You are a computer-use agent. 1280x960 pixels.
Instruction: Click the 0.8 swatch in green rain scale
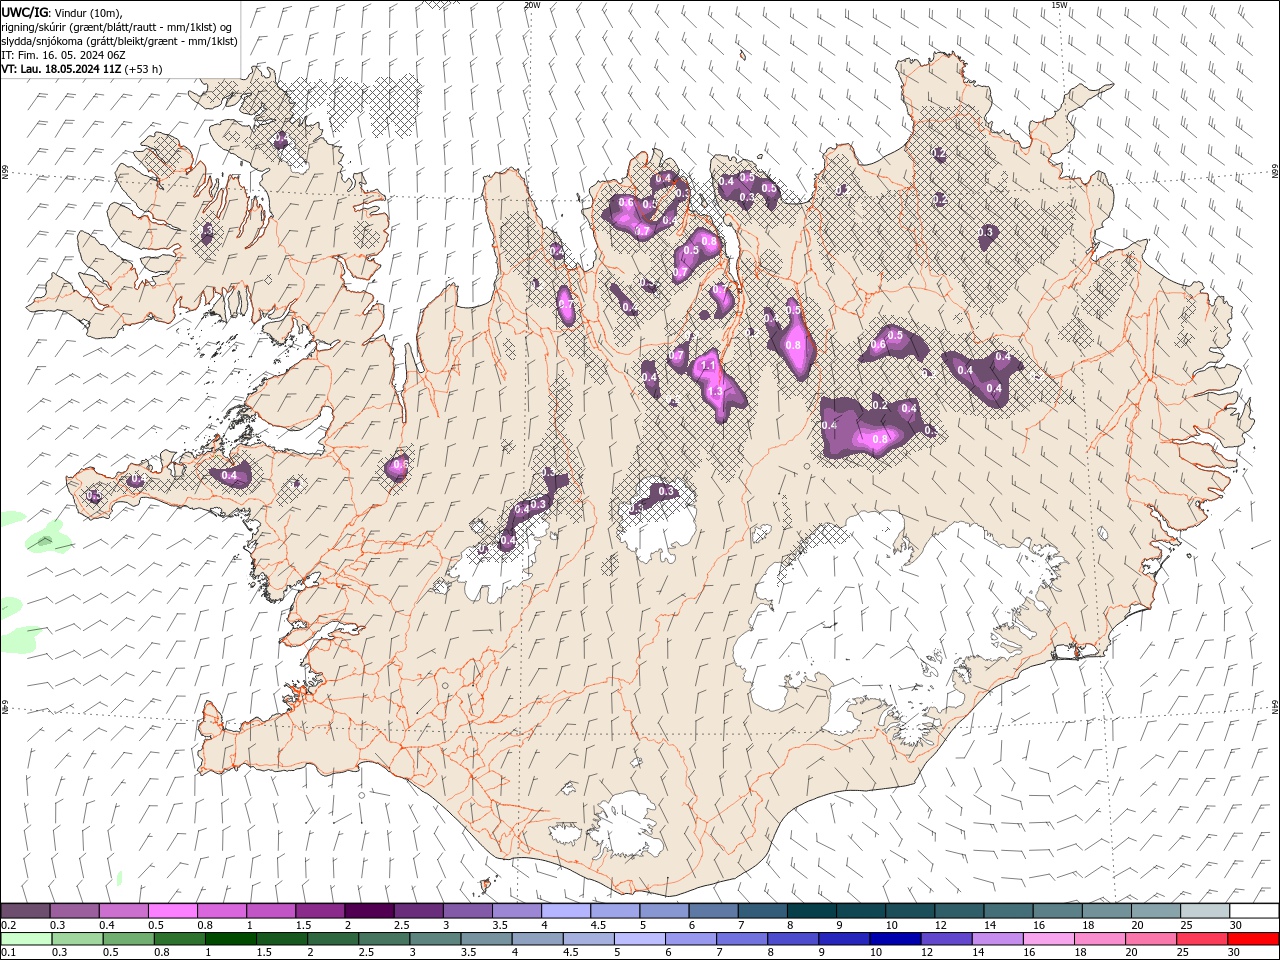[179, 939]
